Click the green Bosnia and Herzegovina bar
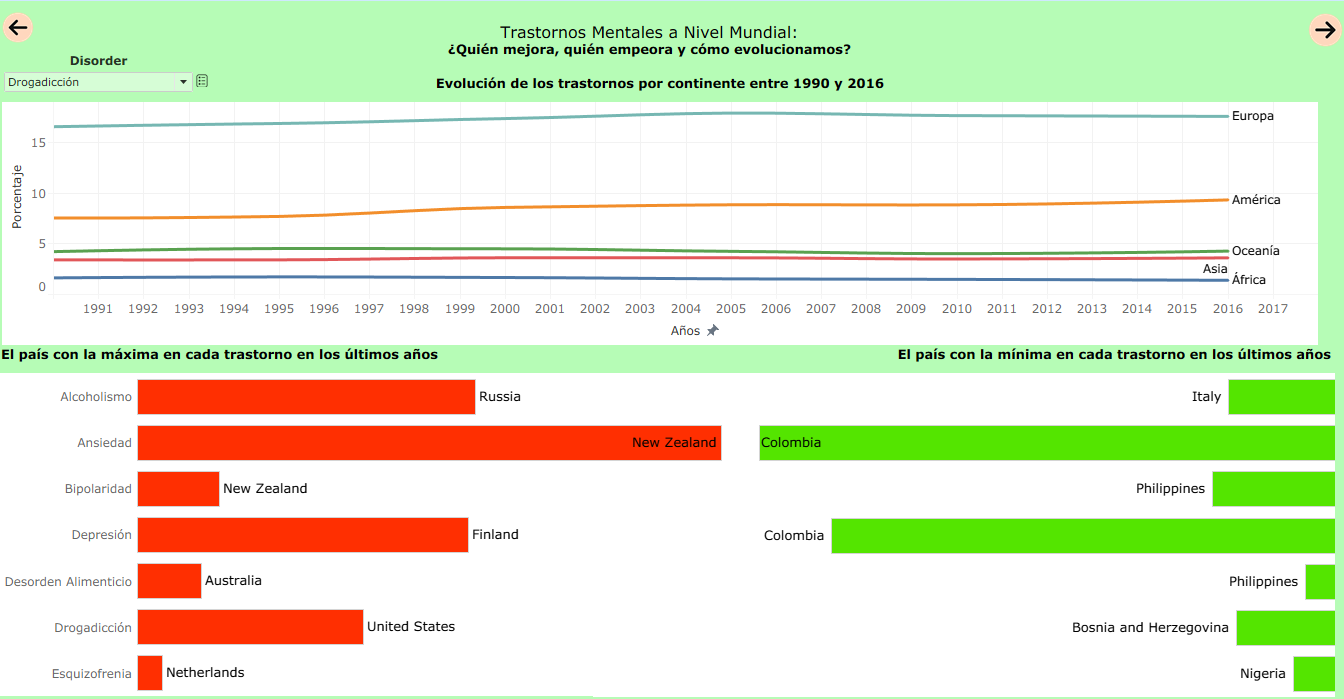Screen dimensions: 1344x699 (x=1285, y=628)
